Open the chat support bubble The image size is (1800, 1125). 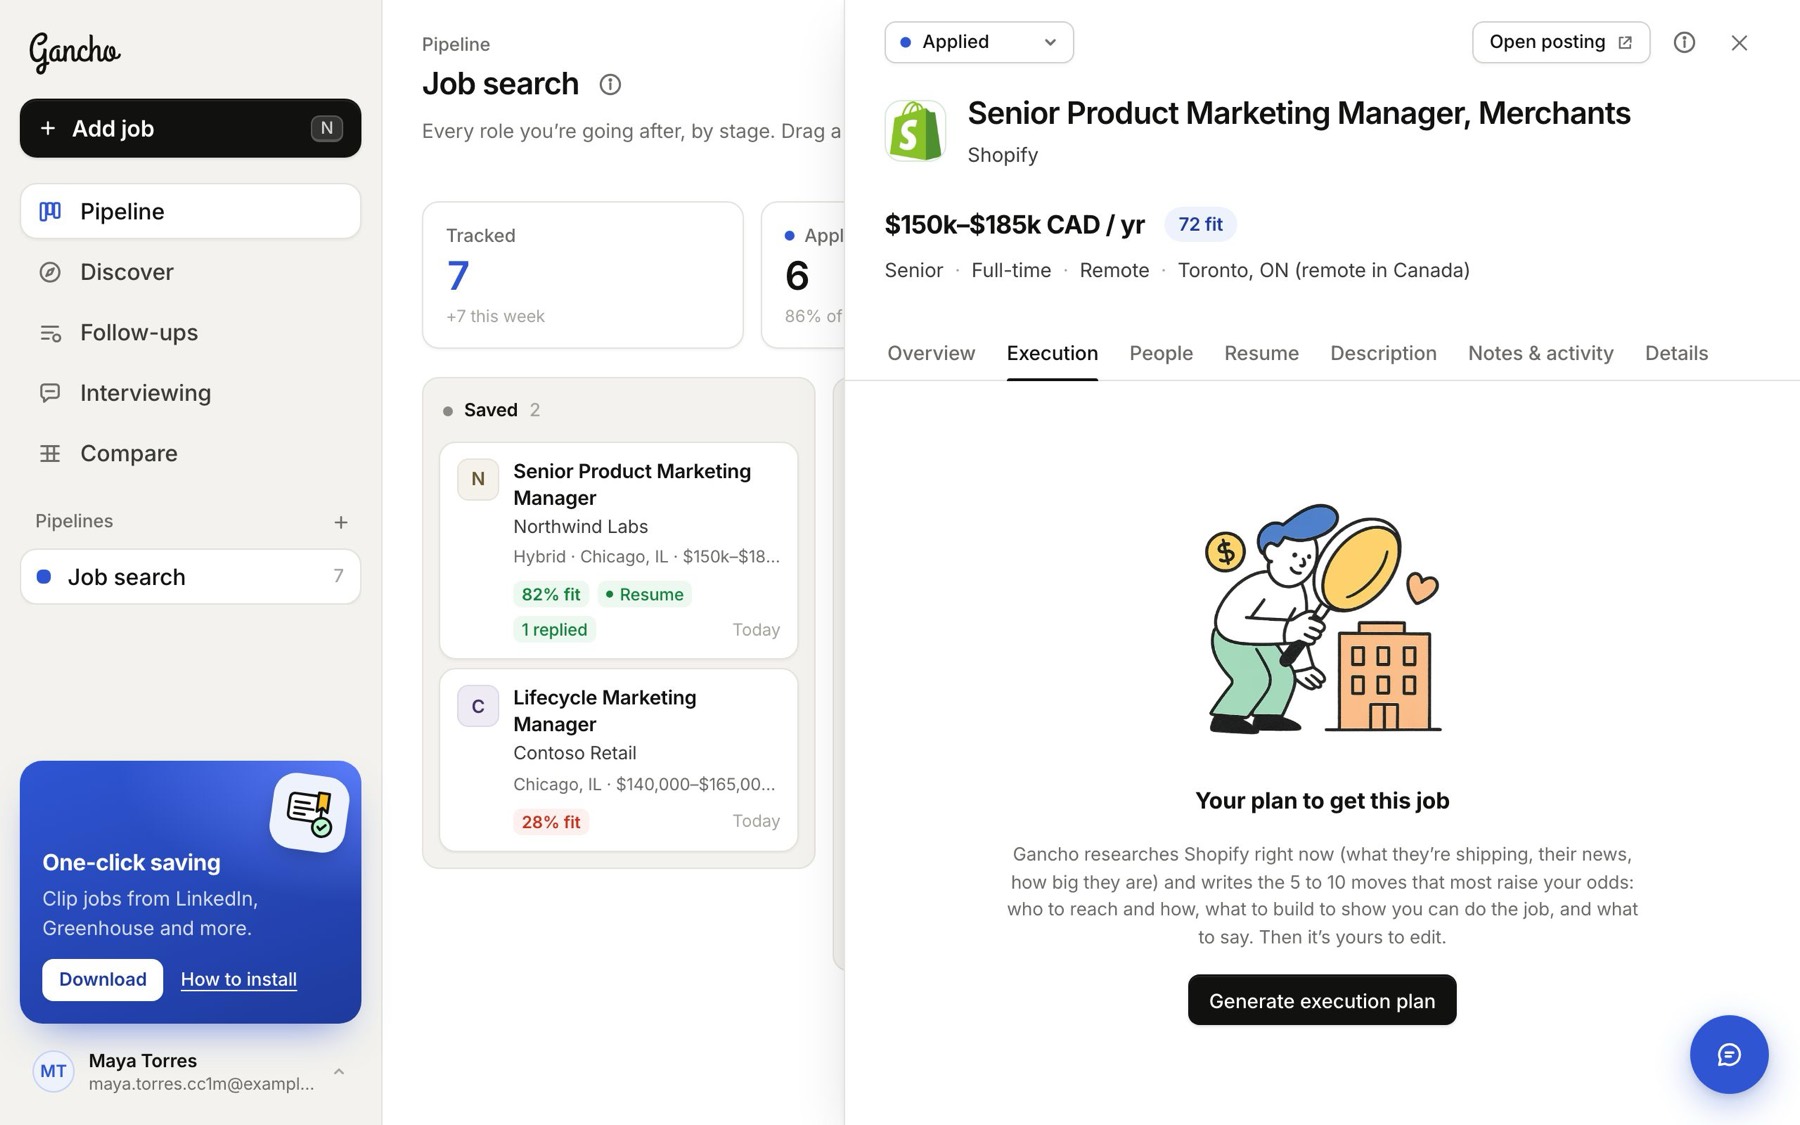coord(1729,1054)
